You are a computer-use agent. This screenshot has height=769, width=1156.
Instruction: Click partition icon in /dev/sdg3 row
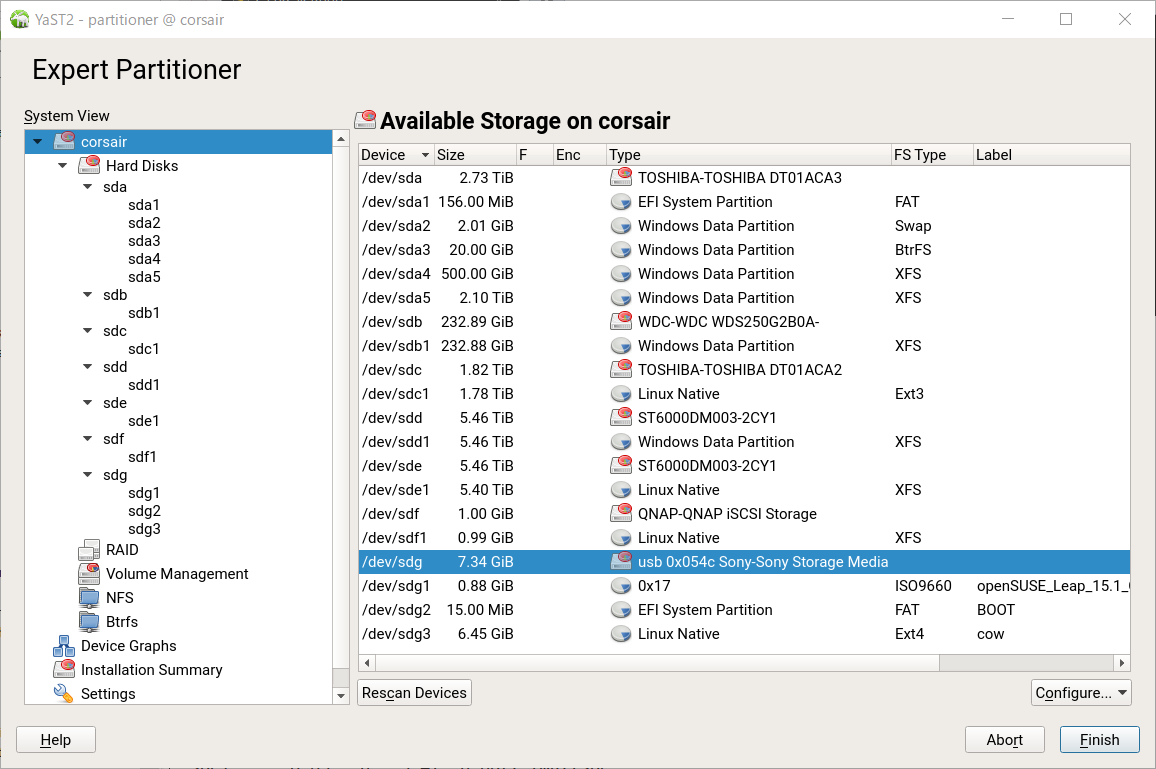point(621,633)
